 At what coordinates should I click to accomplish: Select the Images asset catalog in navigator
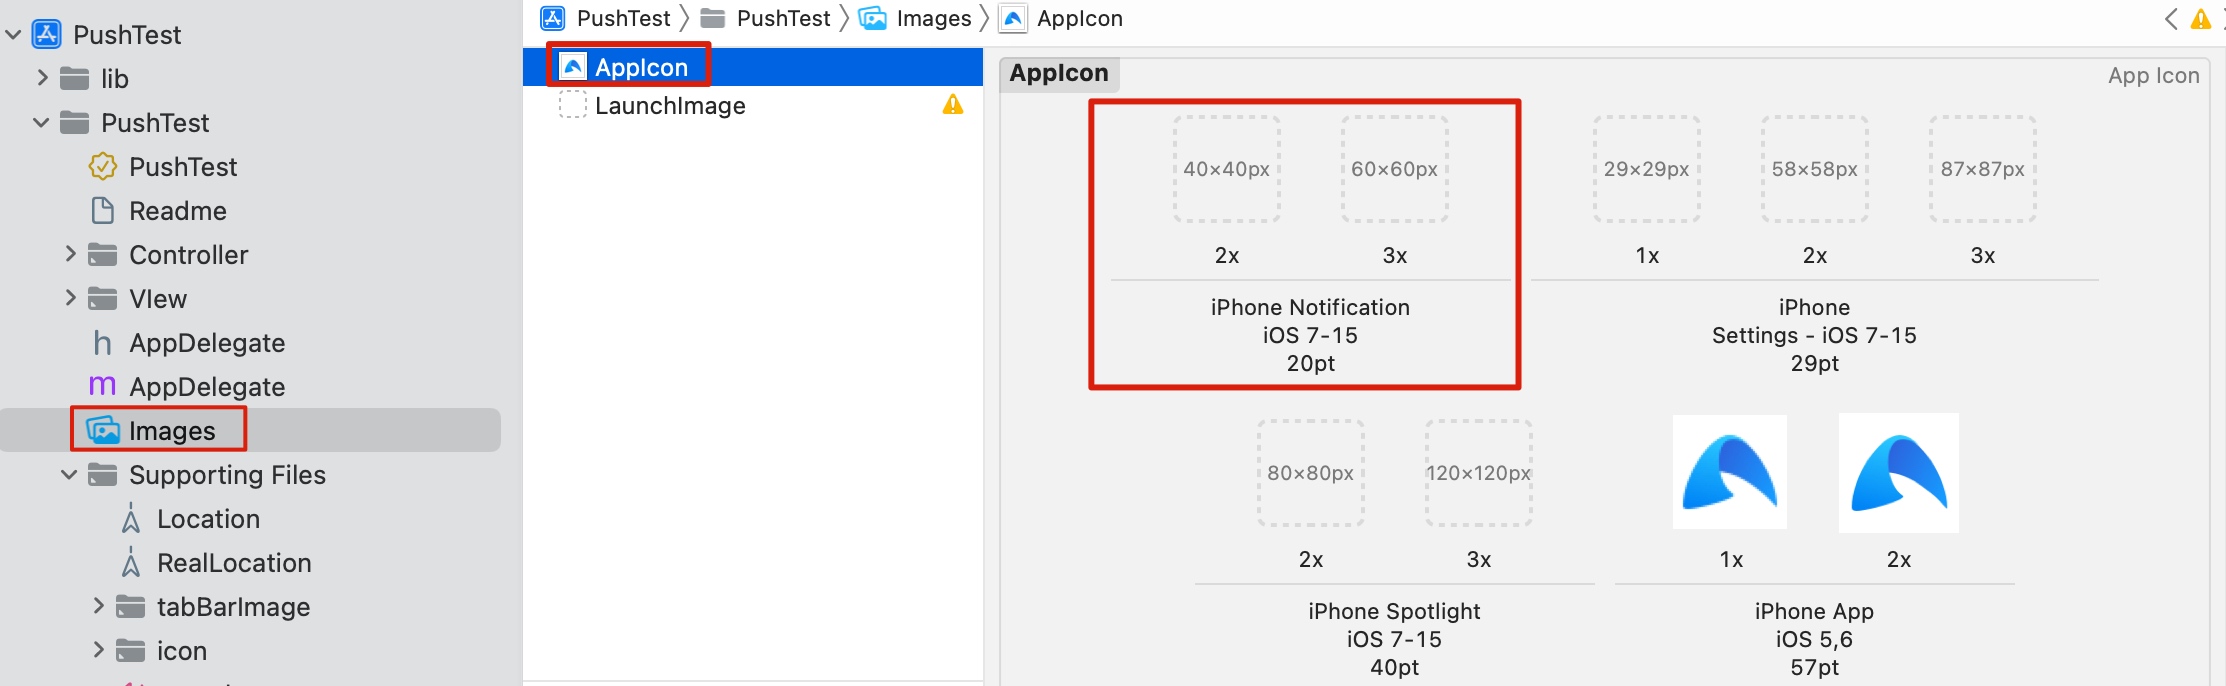click(171, 431)
